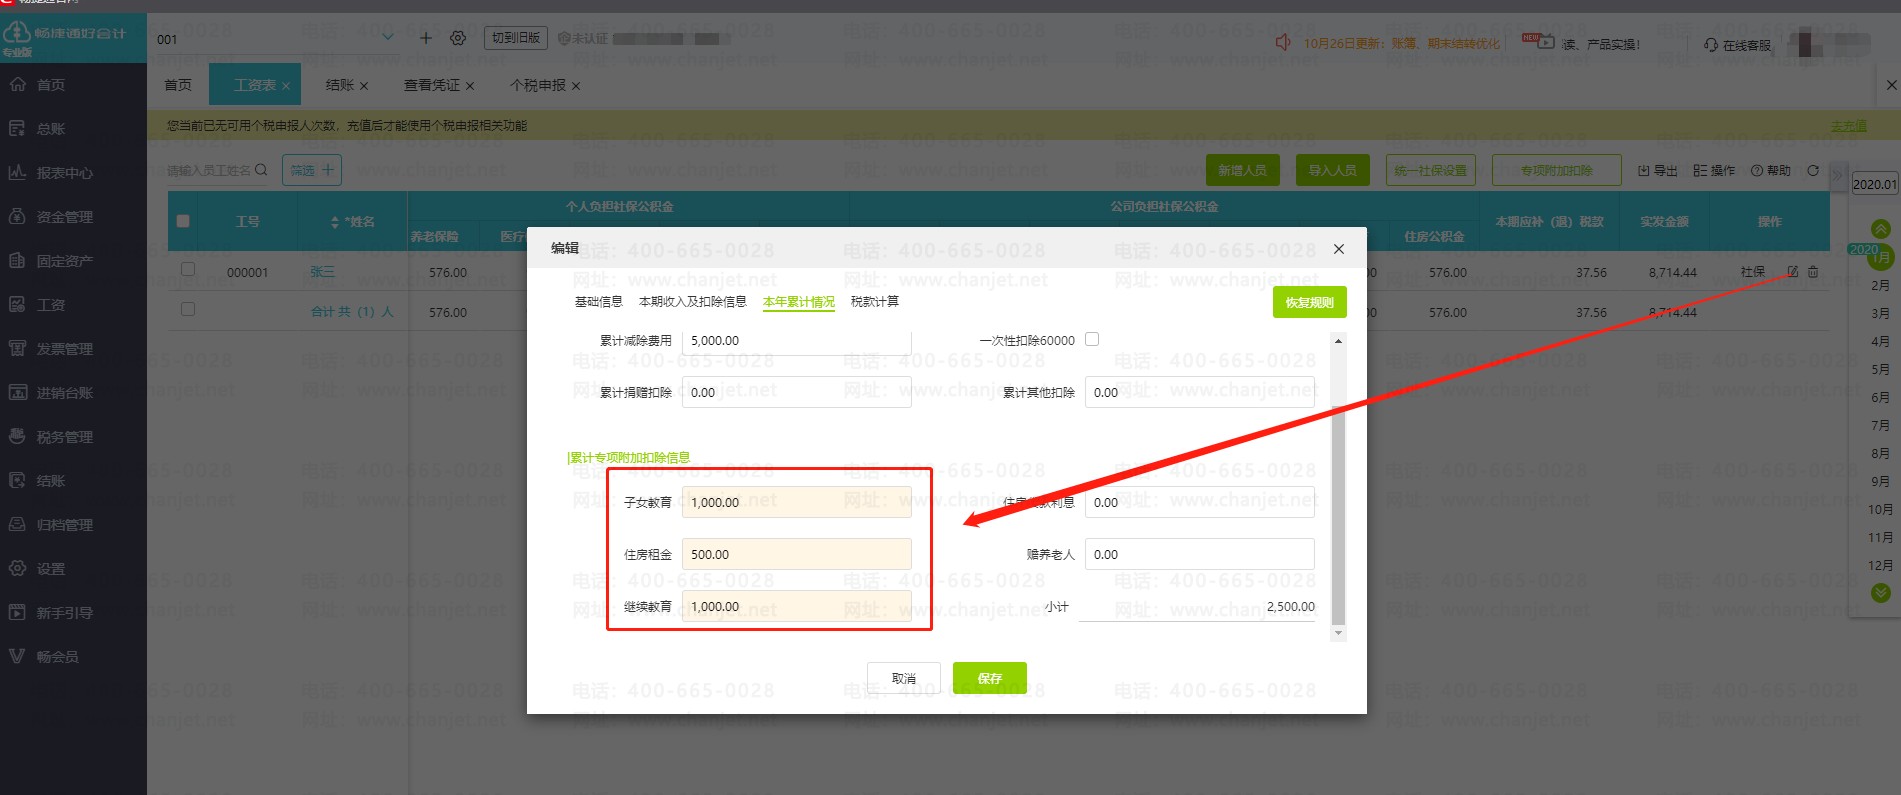The image size is (1901, 795).
Task: Click the edit icon in row 000001
Action: [1793, 272]
